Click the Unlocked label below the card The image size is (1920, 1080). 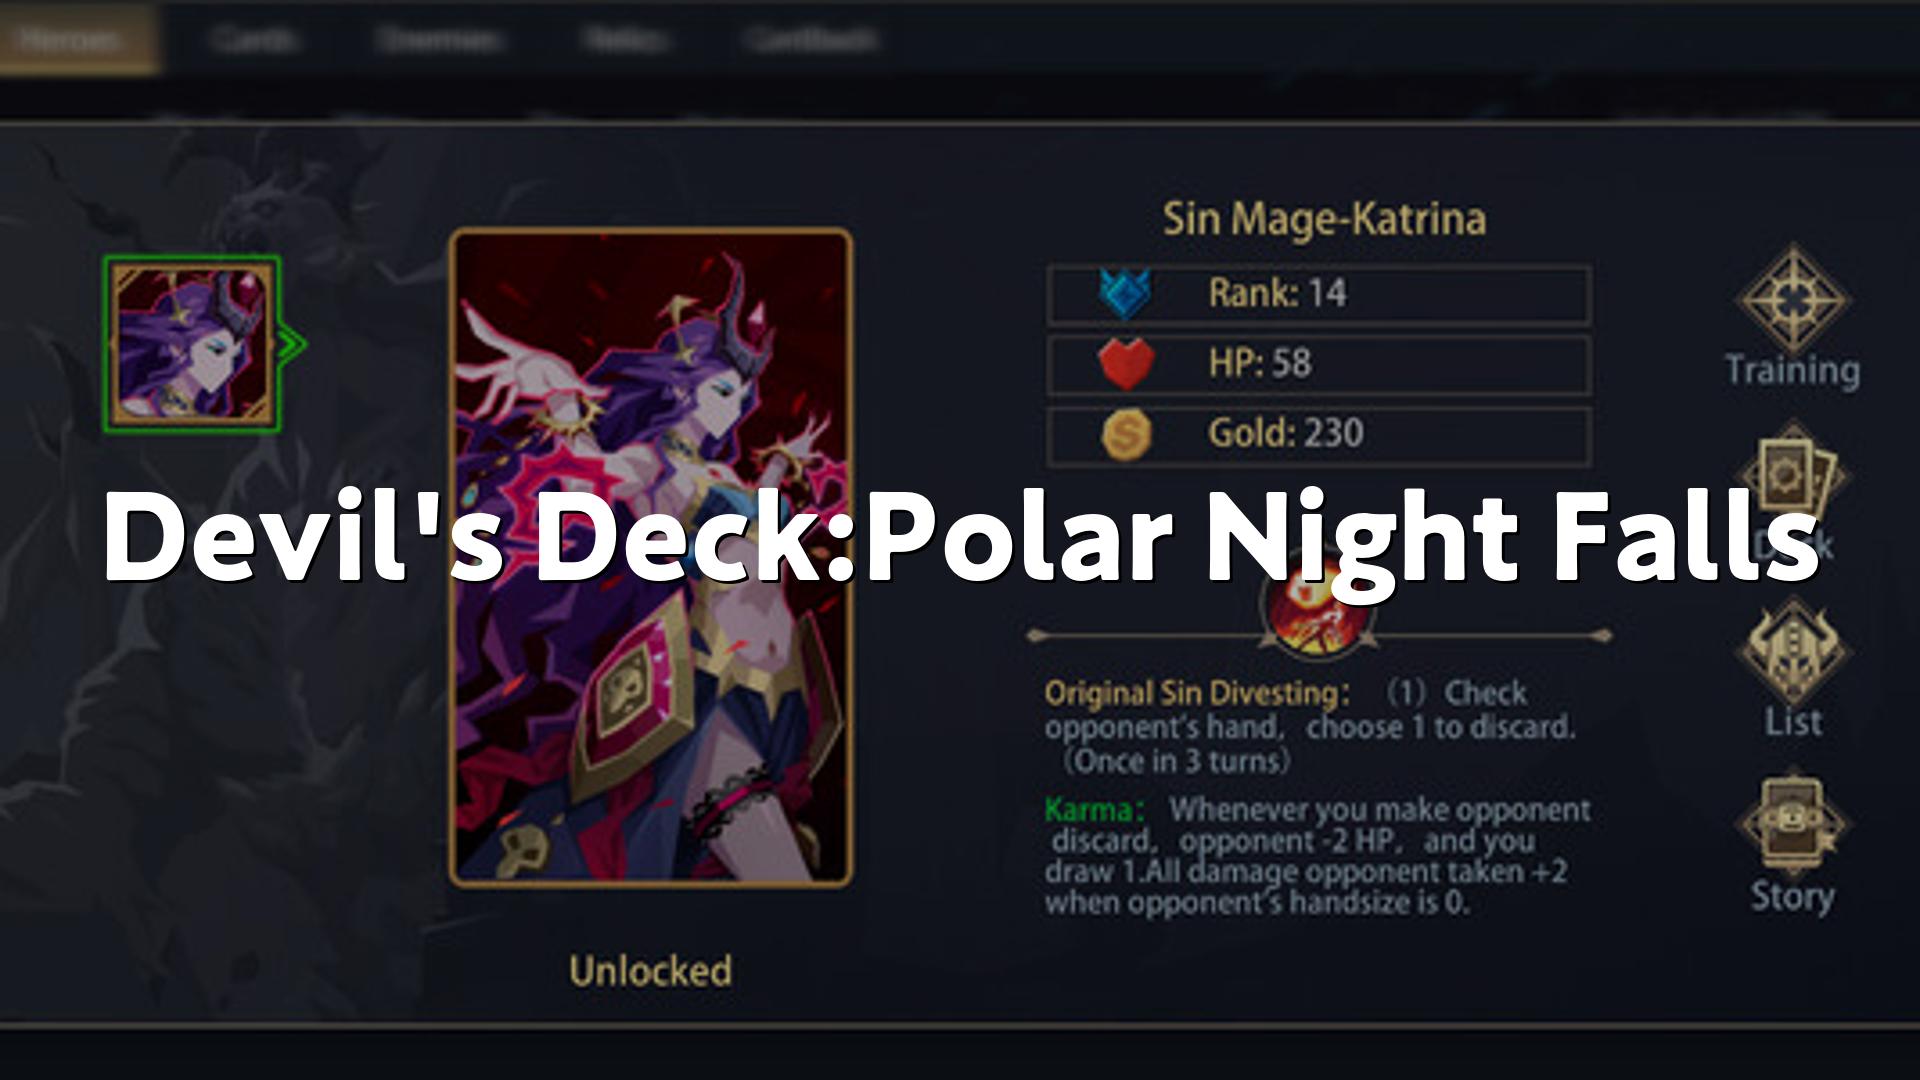tap(651, 971)
